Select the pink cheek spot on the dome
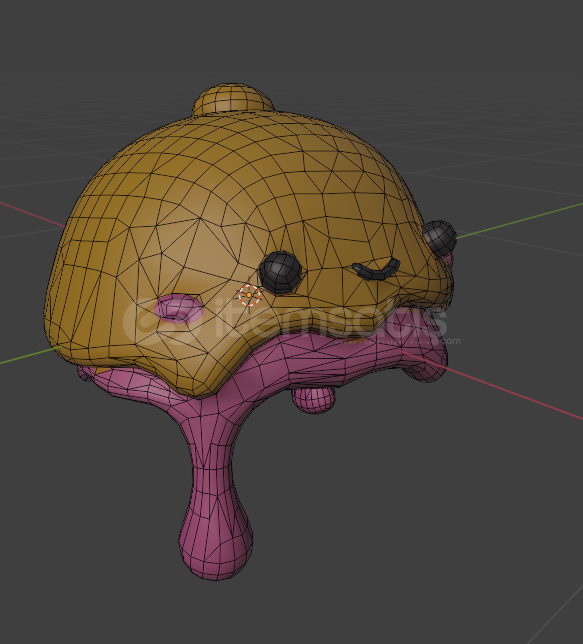This screenshot has width=583, height=644. [179, 308]
